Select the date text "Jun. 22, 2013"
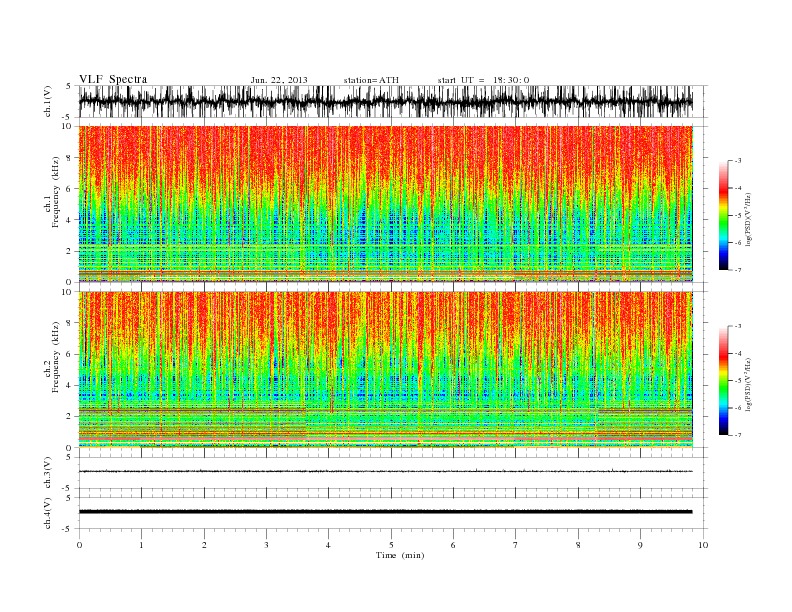This screenshot has height=612, width=792. click(279, 80)
